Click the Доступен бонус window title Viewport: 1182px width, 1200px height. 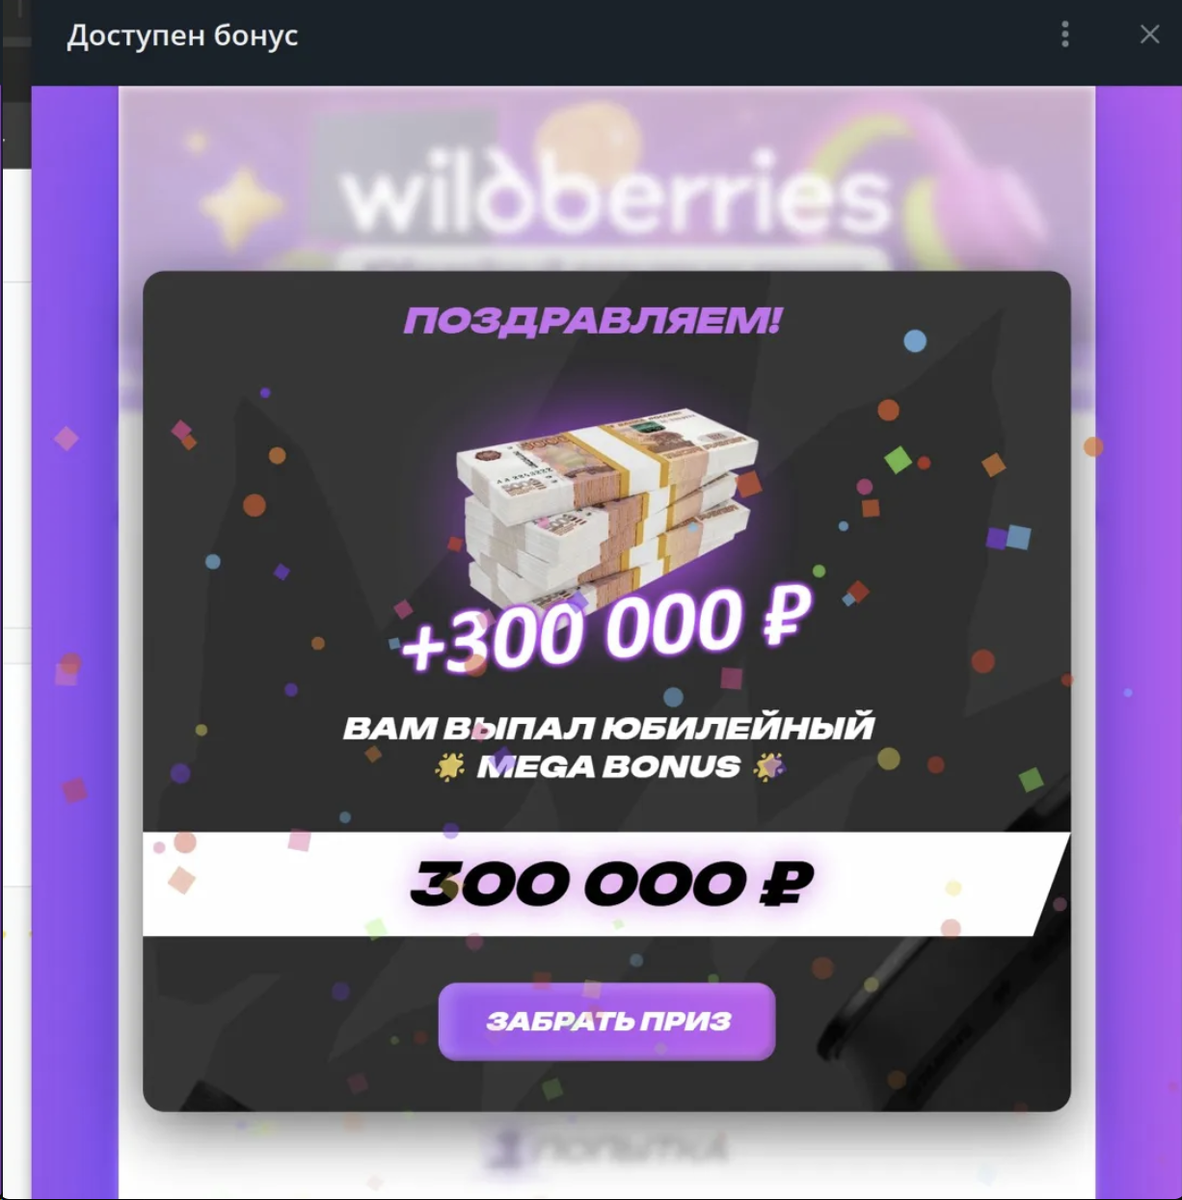pyautogui.click(x=182, y=36)
